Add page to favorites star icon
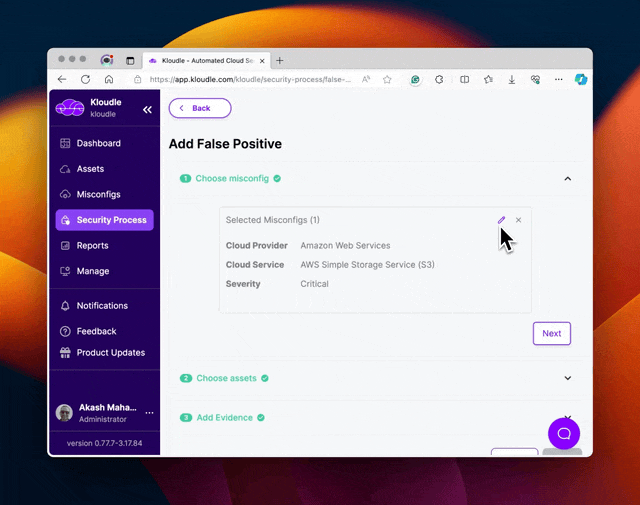 click(387, 80)
